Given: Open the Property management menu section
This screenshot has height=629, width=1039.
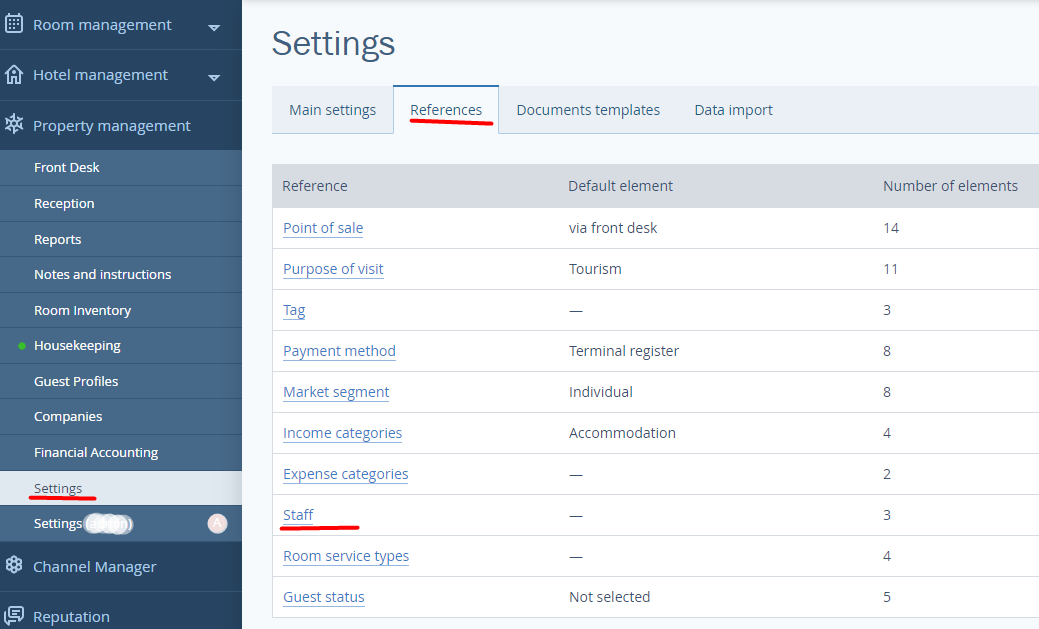Looking at the screenshot, I should pyautogui.click(x=121, y=125).
